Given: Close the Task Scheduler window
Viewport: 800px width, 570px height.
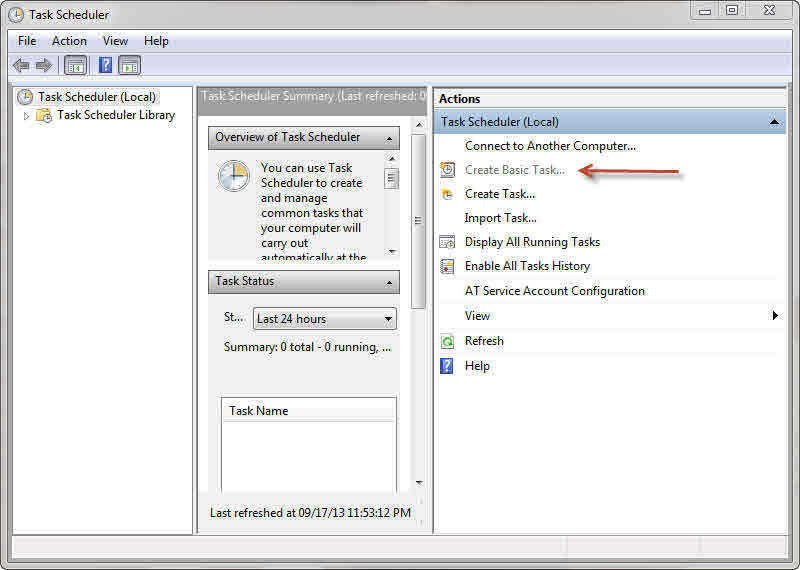Looking at the screenshot, I should pyautogui.click(x=770, y=10).
